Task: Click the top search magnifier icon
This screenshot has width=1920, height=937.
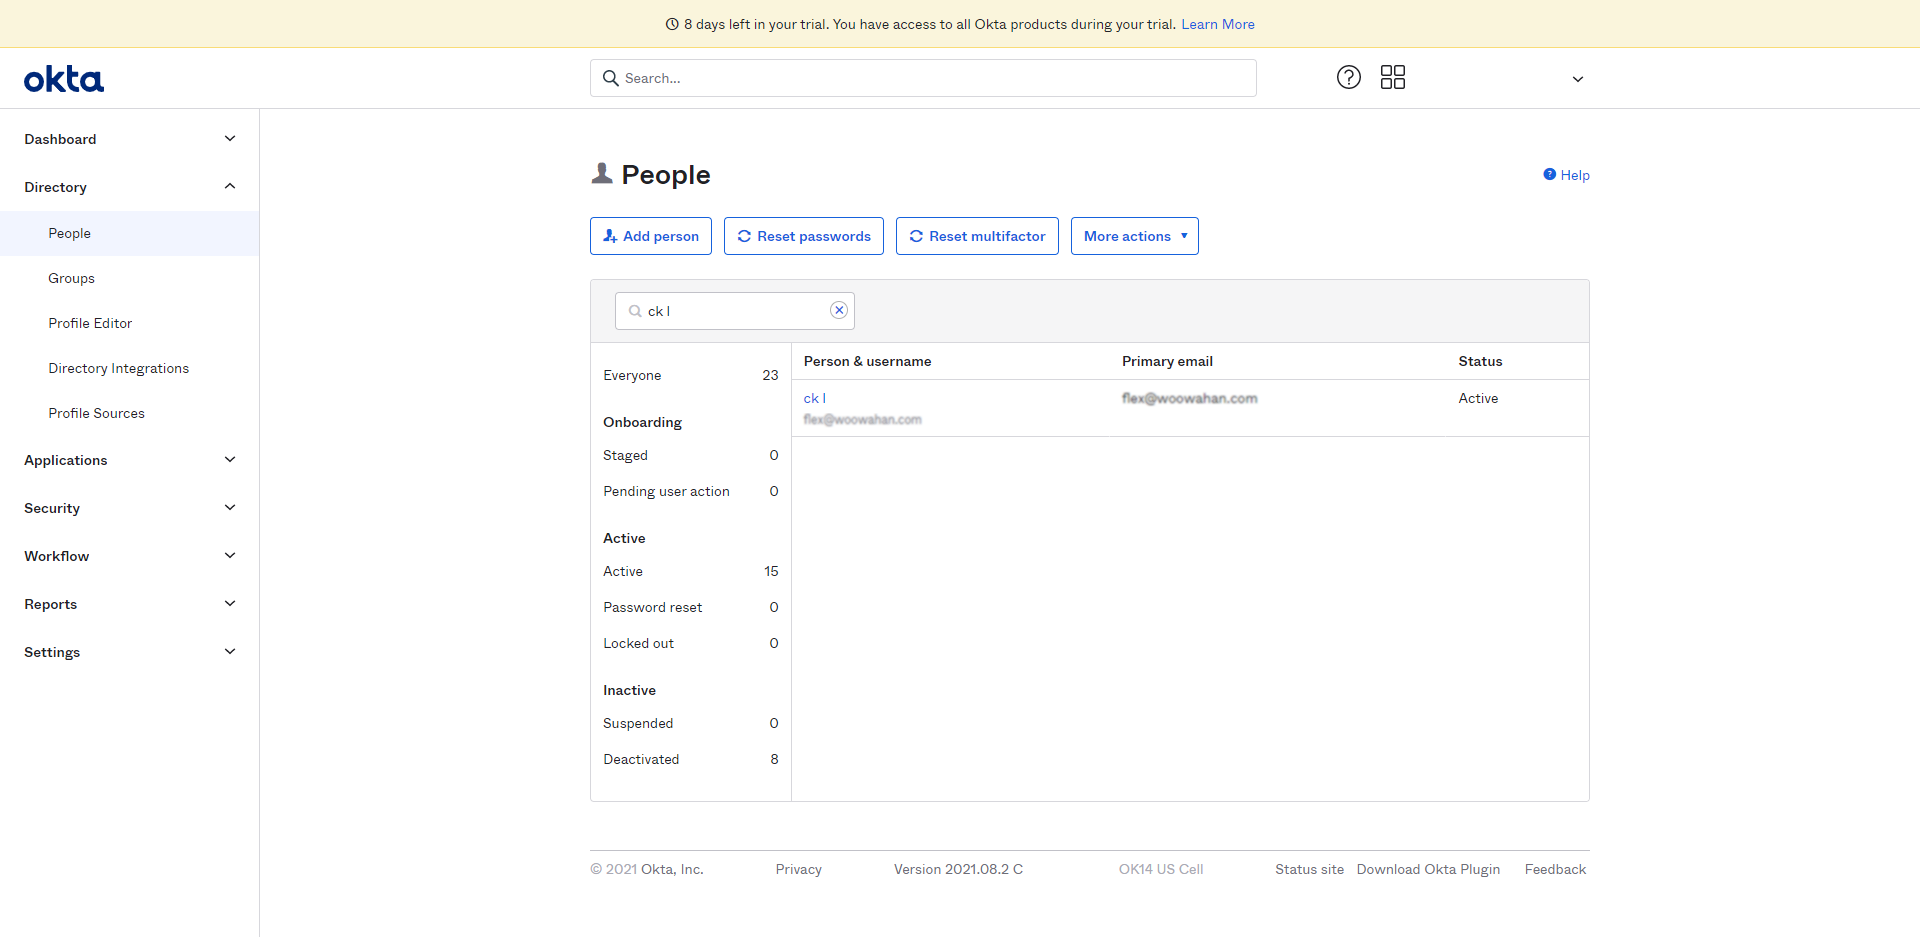Action: coord(611,78)
